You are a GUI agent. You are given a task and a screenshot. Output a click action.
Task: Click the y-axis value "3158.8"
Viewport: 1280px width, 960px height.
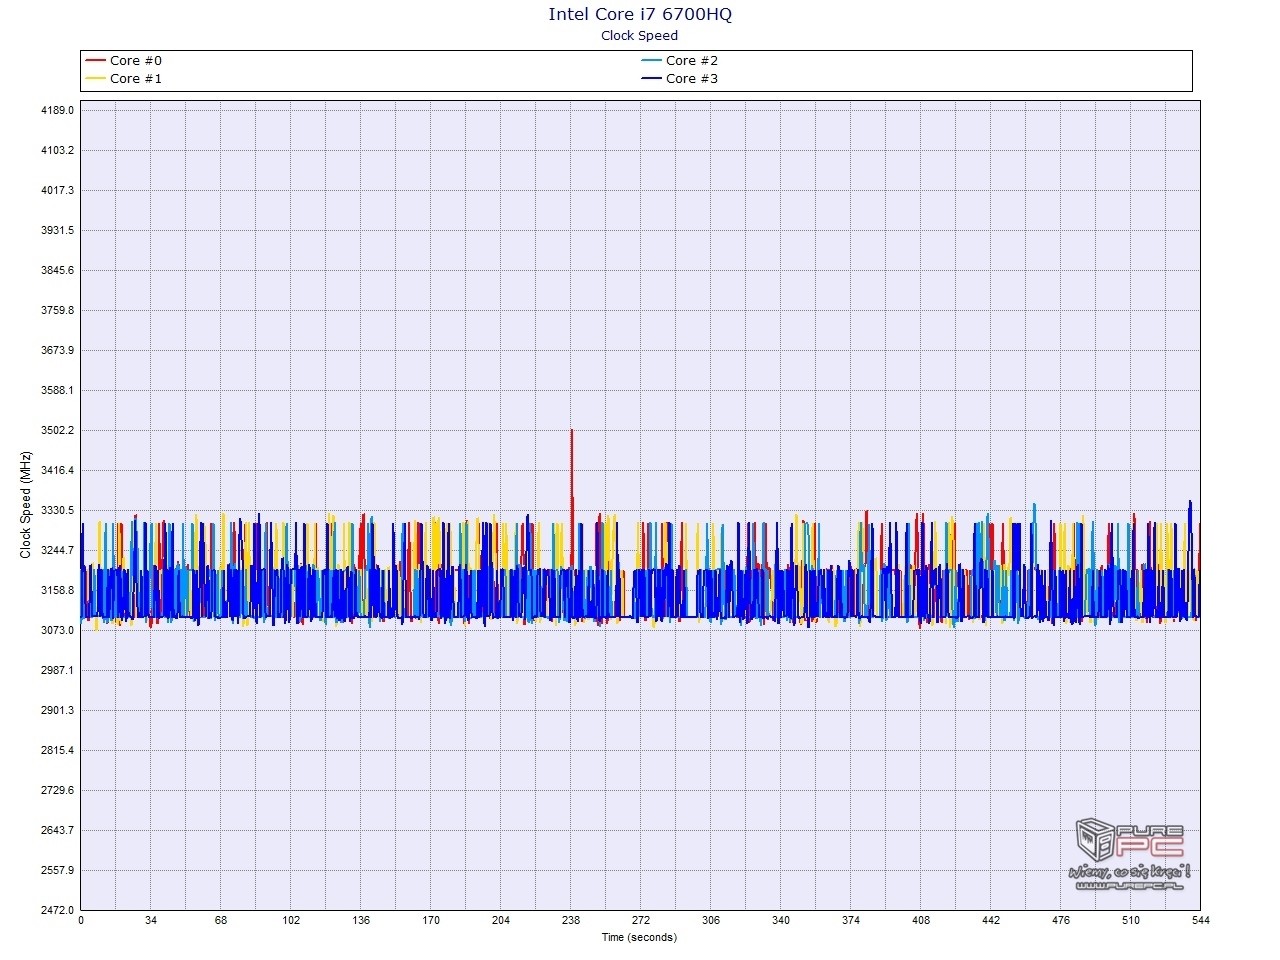[57, 590]
